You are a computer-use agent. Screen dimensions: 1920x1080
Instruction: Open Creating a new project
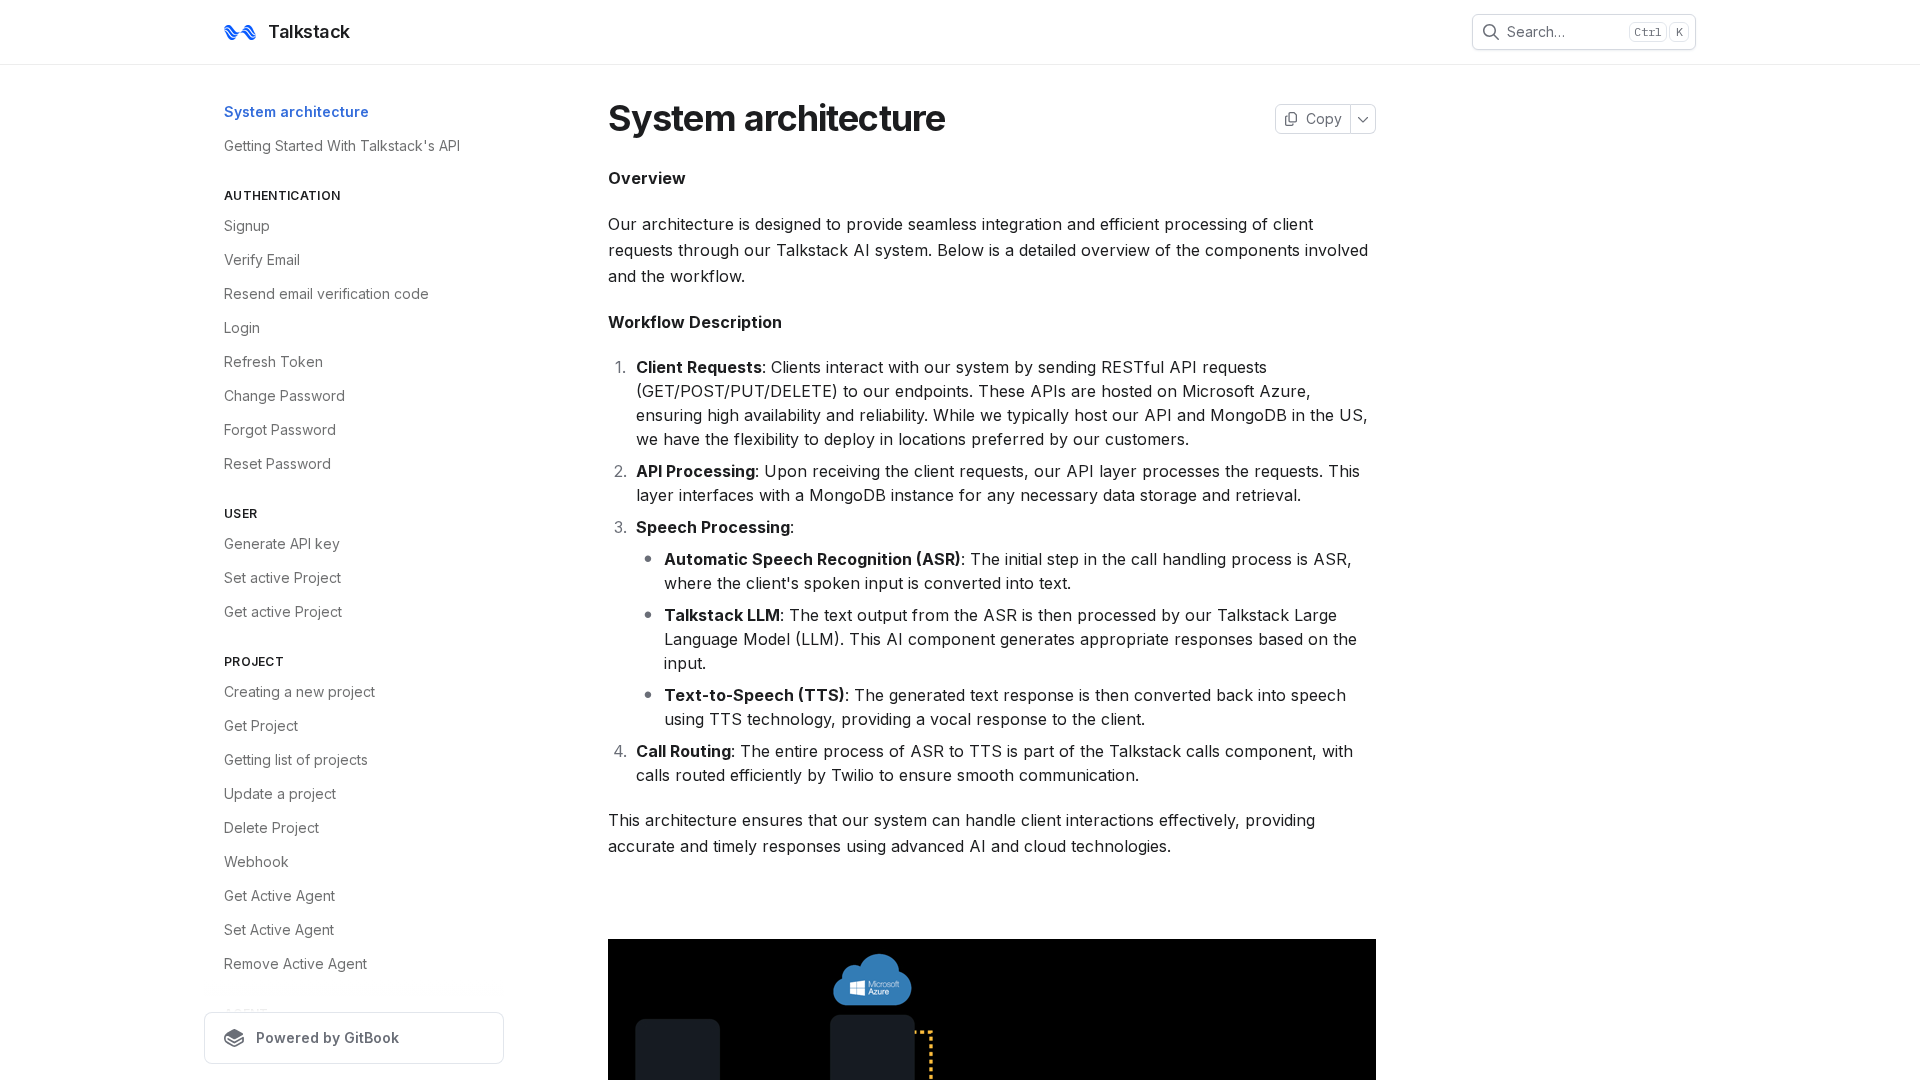[x=299, y=692]
